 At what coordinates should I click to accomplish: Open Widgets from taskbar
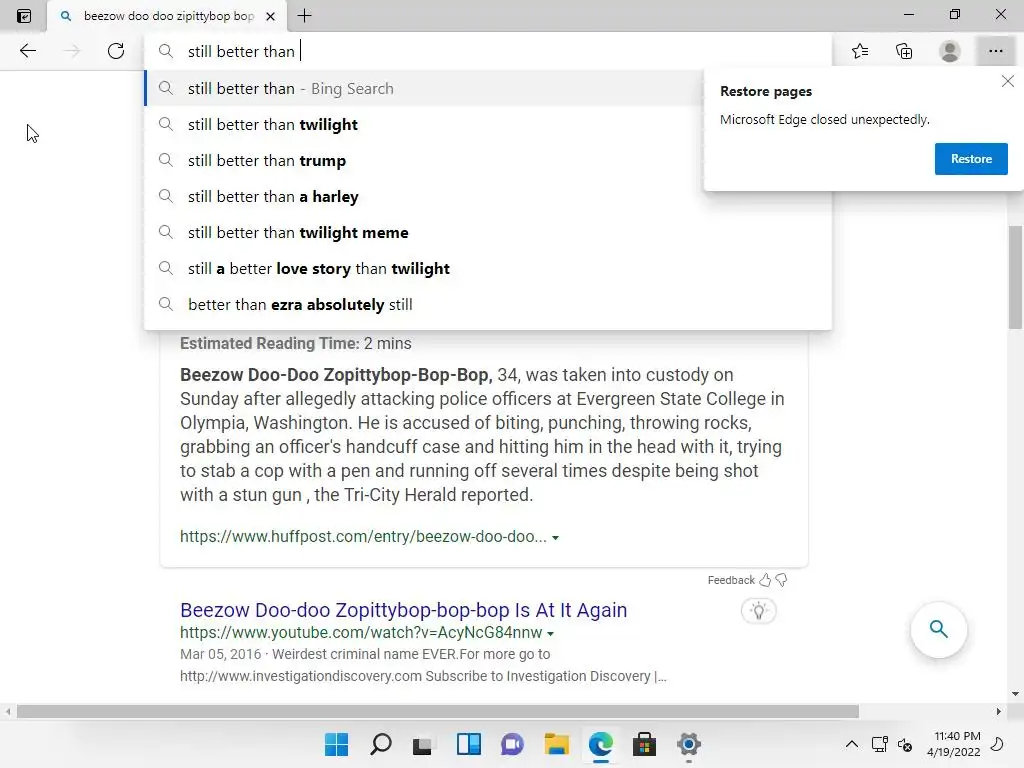[469, 744]
